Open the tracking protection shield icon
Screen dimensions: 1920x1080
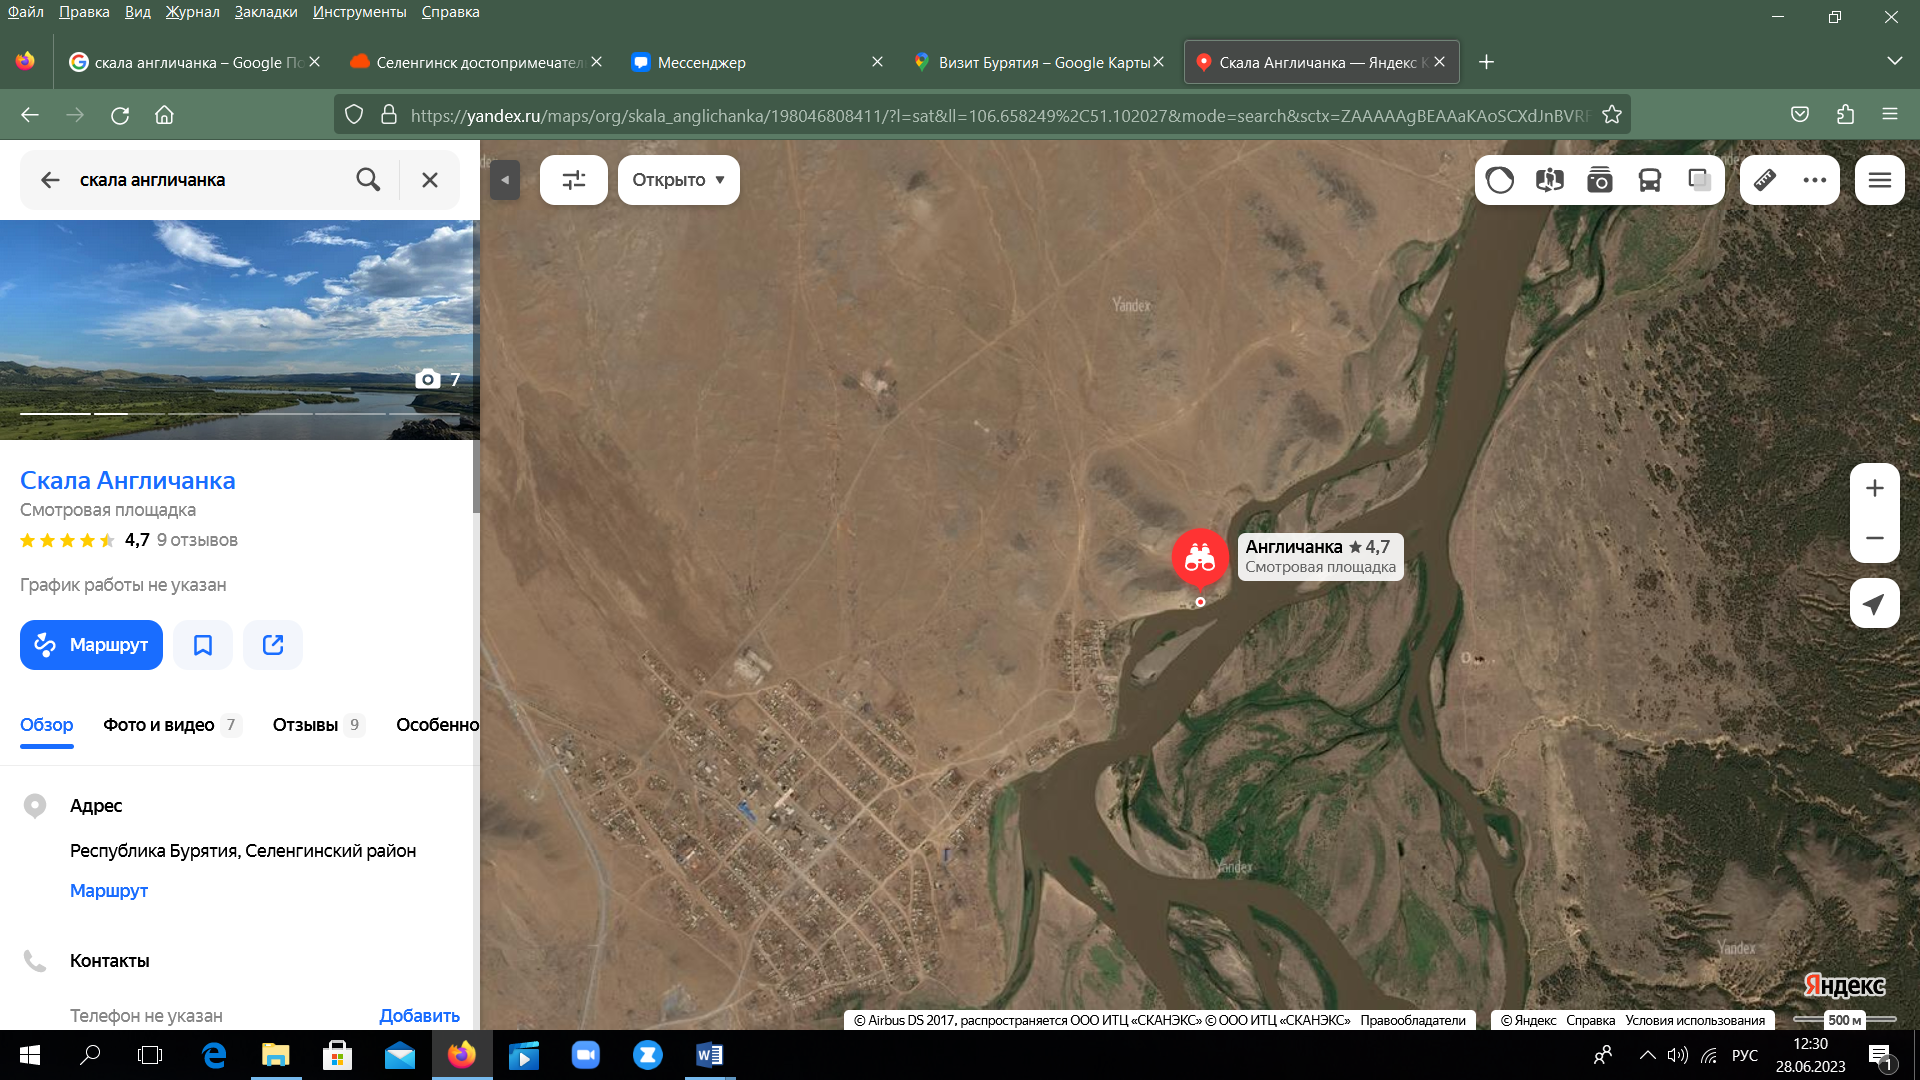pyautogui.click(x=354, y=115)
